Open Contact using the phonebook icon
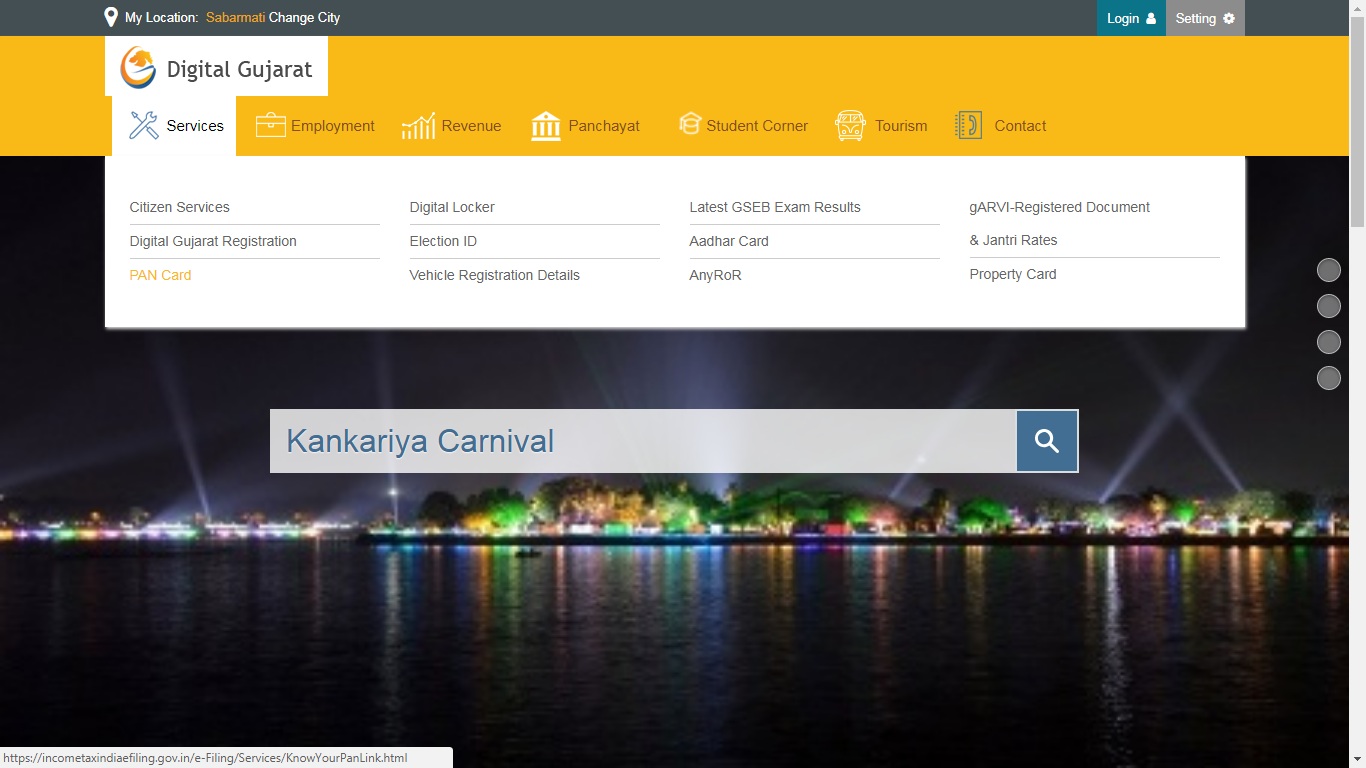 pos(968,124)
